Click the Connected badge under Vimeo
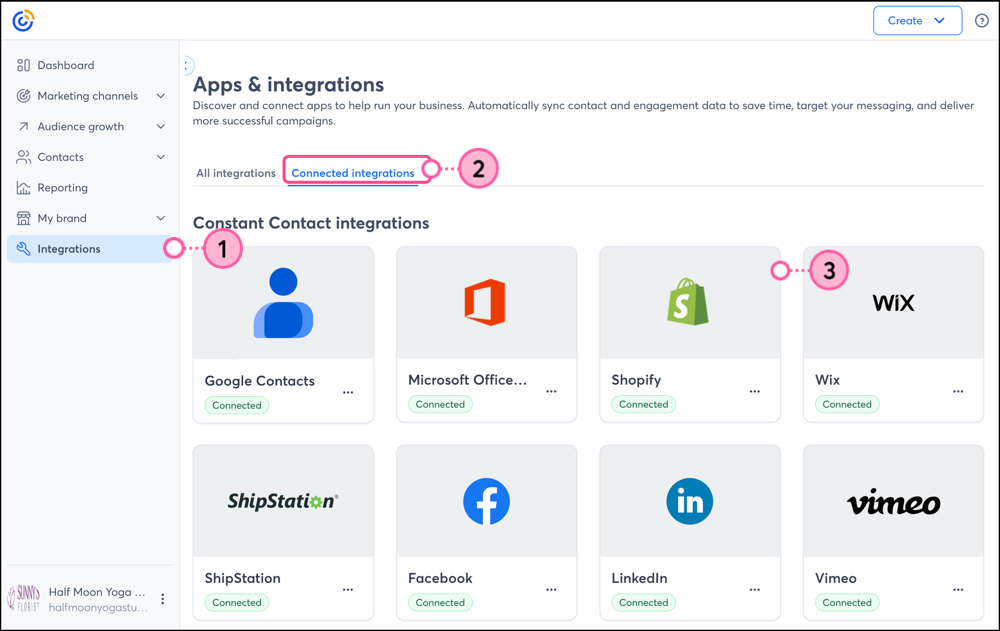Viewport: 1000px width, 631px height. point(847,602)
